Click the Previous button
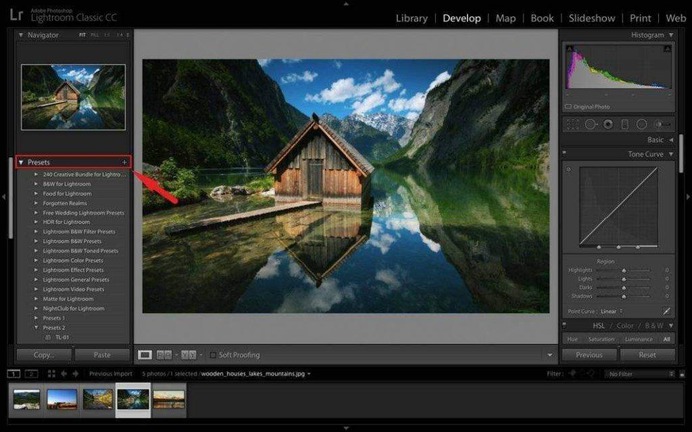Image resolution: width=692 pixels, height=432 pixels. [x=589, y=355]
